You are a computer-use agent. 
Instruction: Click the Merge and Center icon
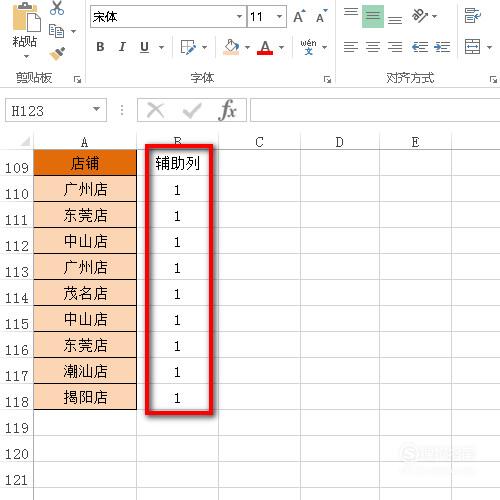pos(473,47)
